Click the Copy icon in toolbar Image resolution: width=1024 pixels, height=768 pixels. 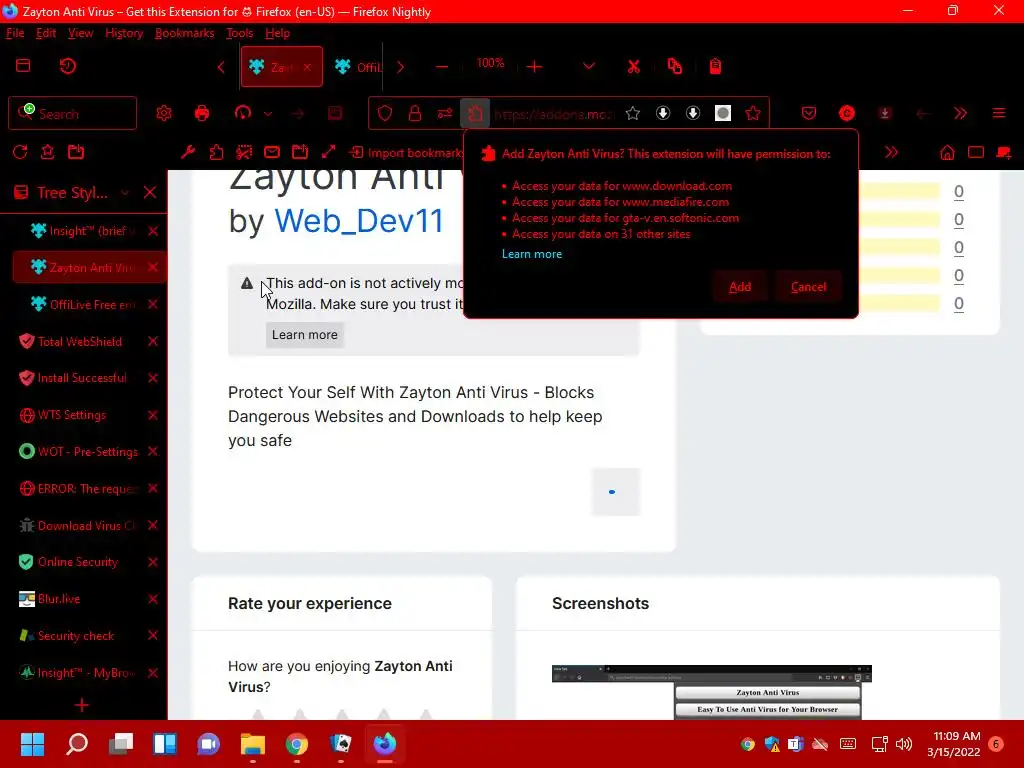tap(675, 67)
